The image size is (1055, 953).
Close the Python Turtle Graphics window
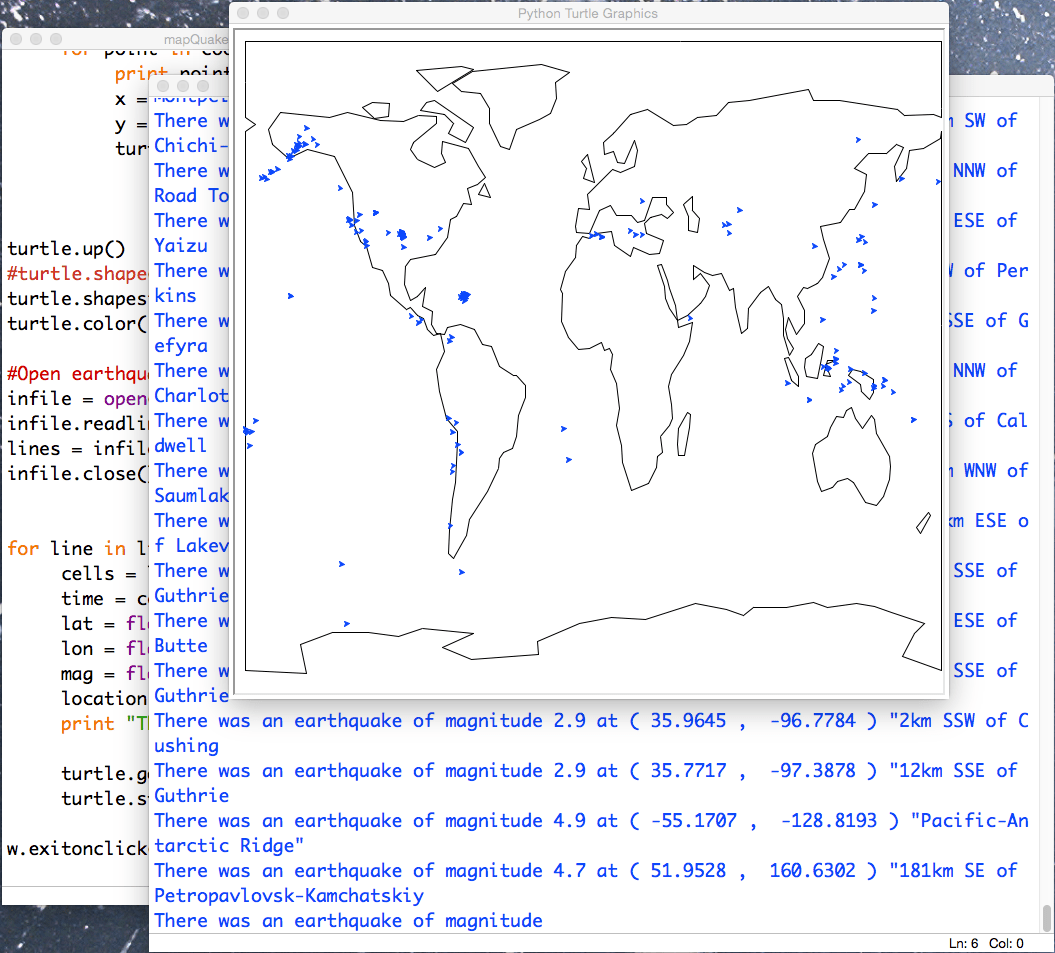(243, 13)
